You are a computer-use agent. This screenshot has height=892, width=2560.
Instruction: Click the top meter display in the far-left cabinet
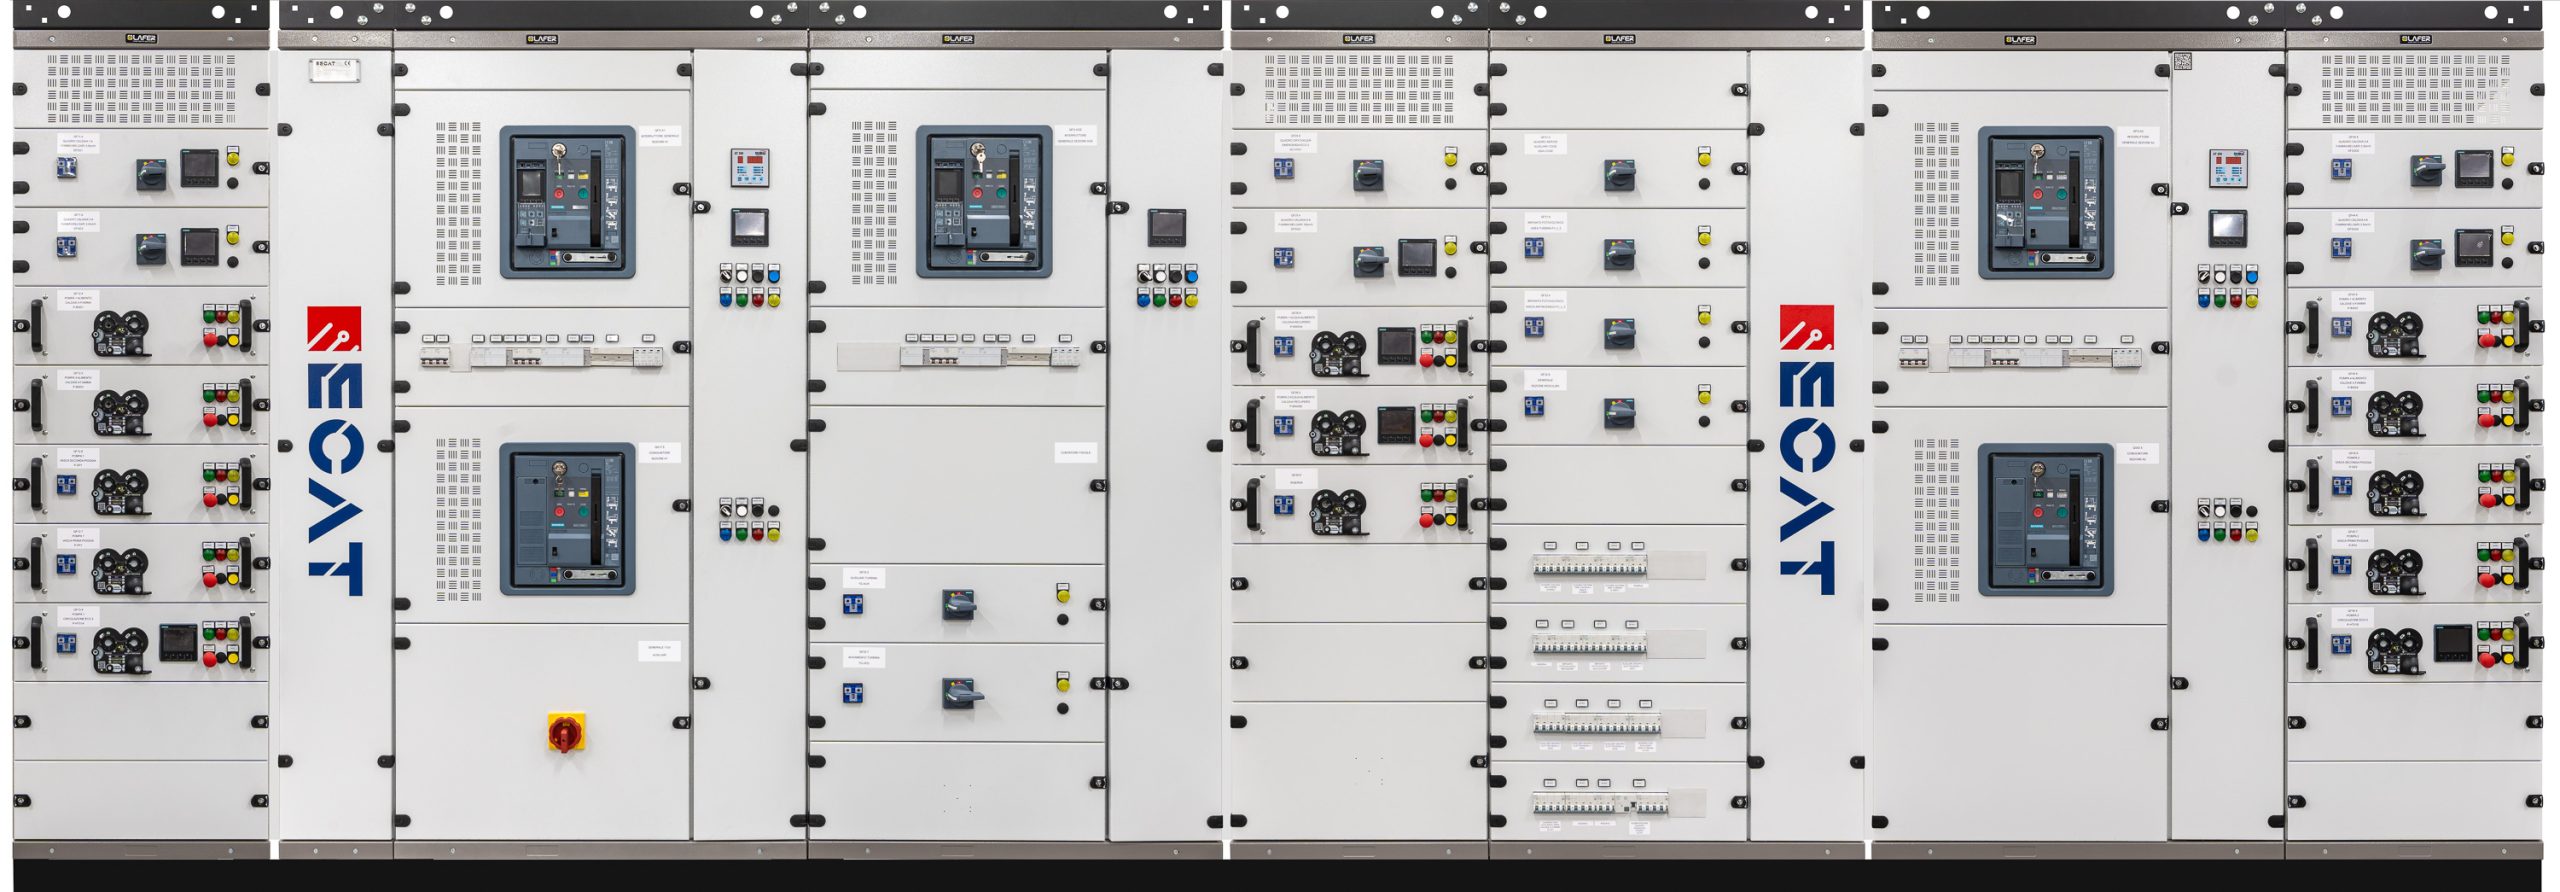point(199,168)
